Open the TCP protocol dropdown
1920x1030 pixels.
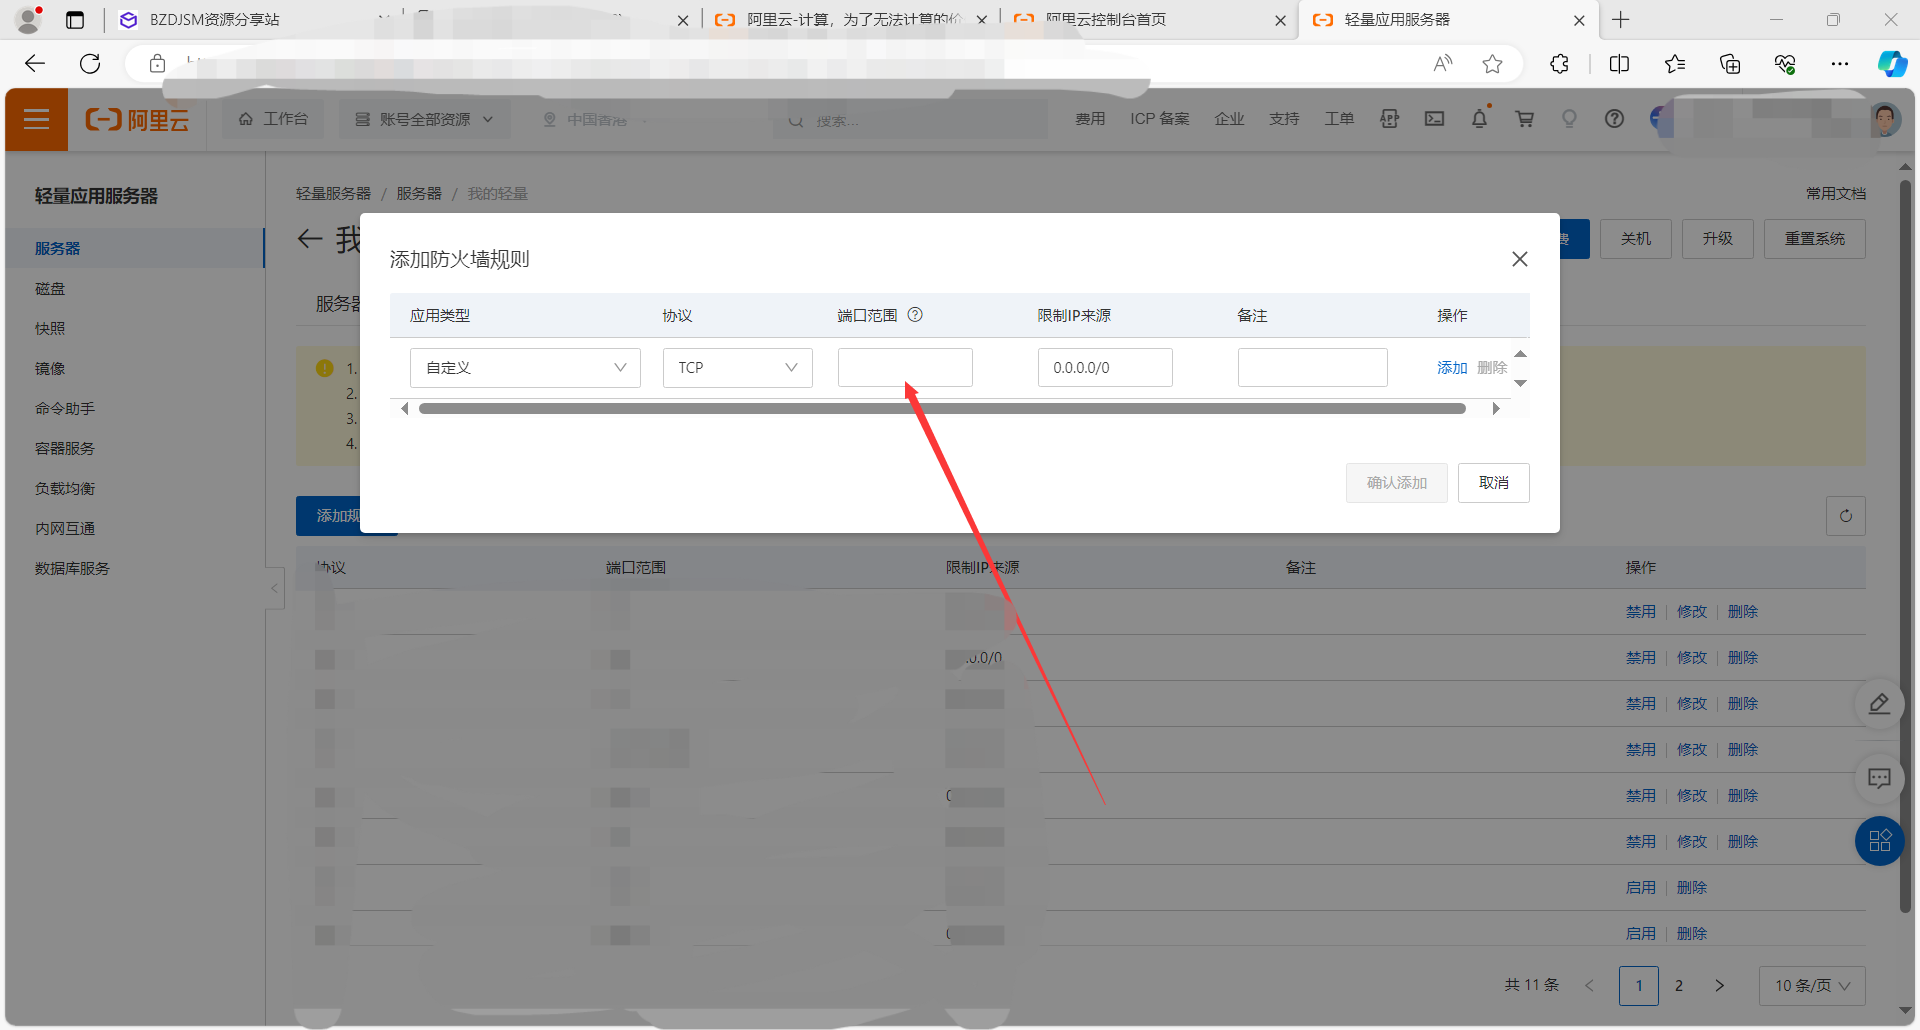pos(737,368)
